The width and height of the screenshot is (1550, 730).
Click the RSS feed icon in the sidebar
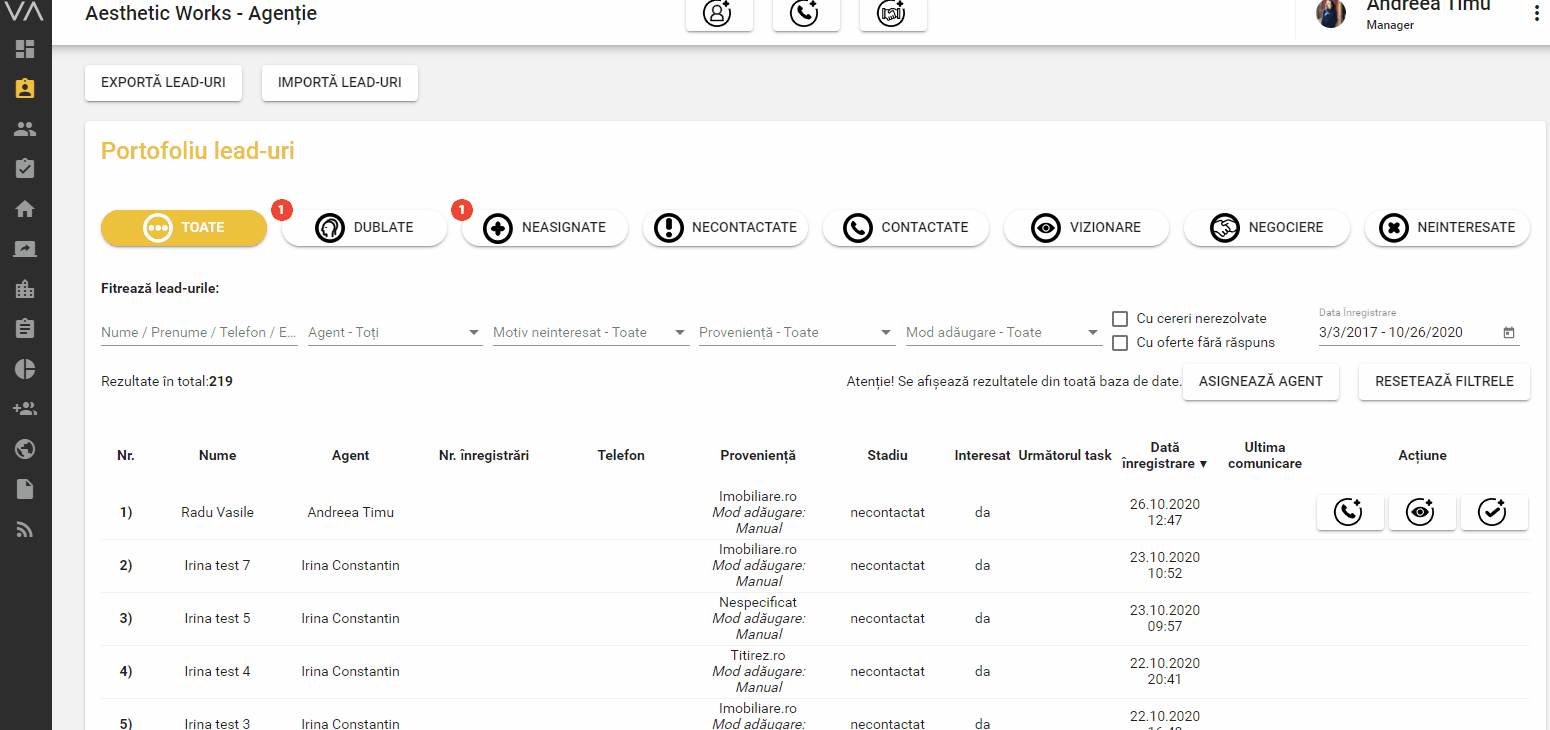point(25,529)
